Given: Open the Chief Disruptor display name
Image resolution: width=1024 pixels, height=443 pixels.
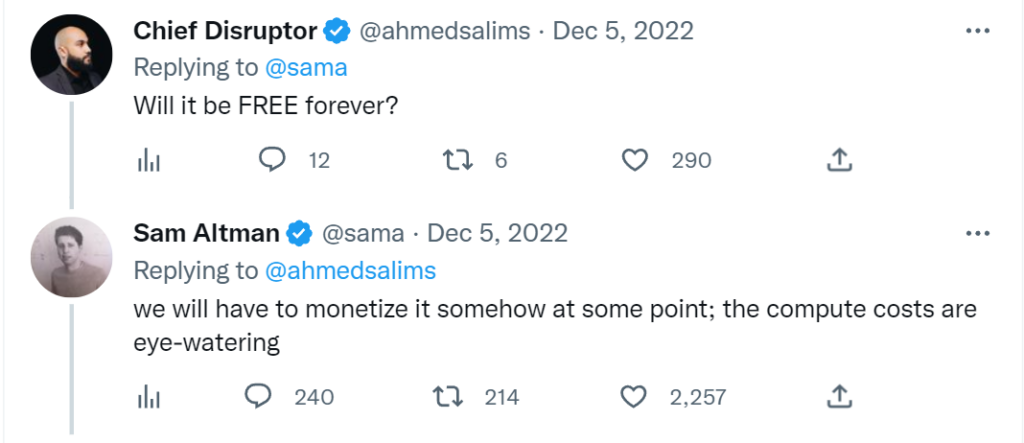Looking at the screenshot, I should [x=225, y=31].
